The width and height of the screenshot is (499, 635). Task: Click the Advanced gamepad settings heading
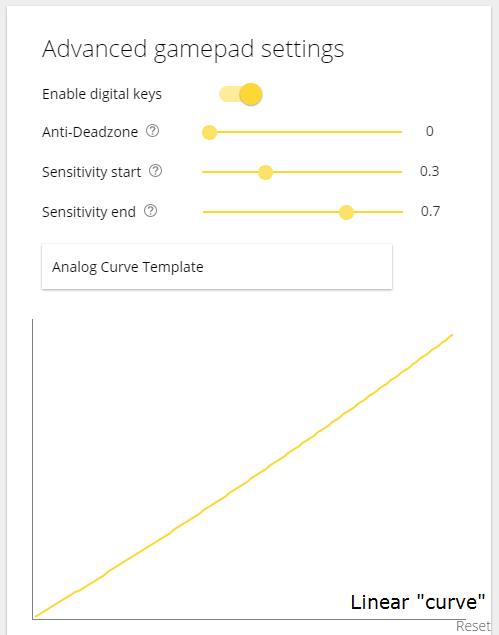coord(193,50)
